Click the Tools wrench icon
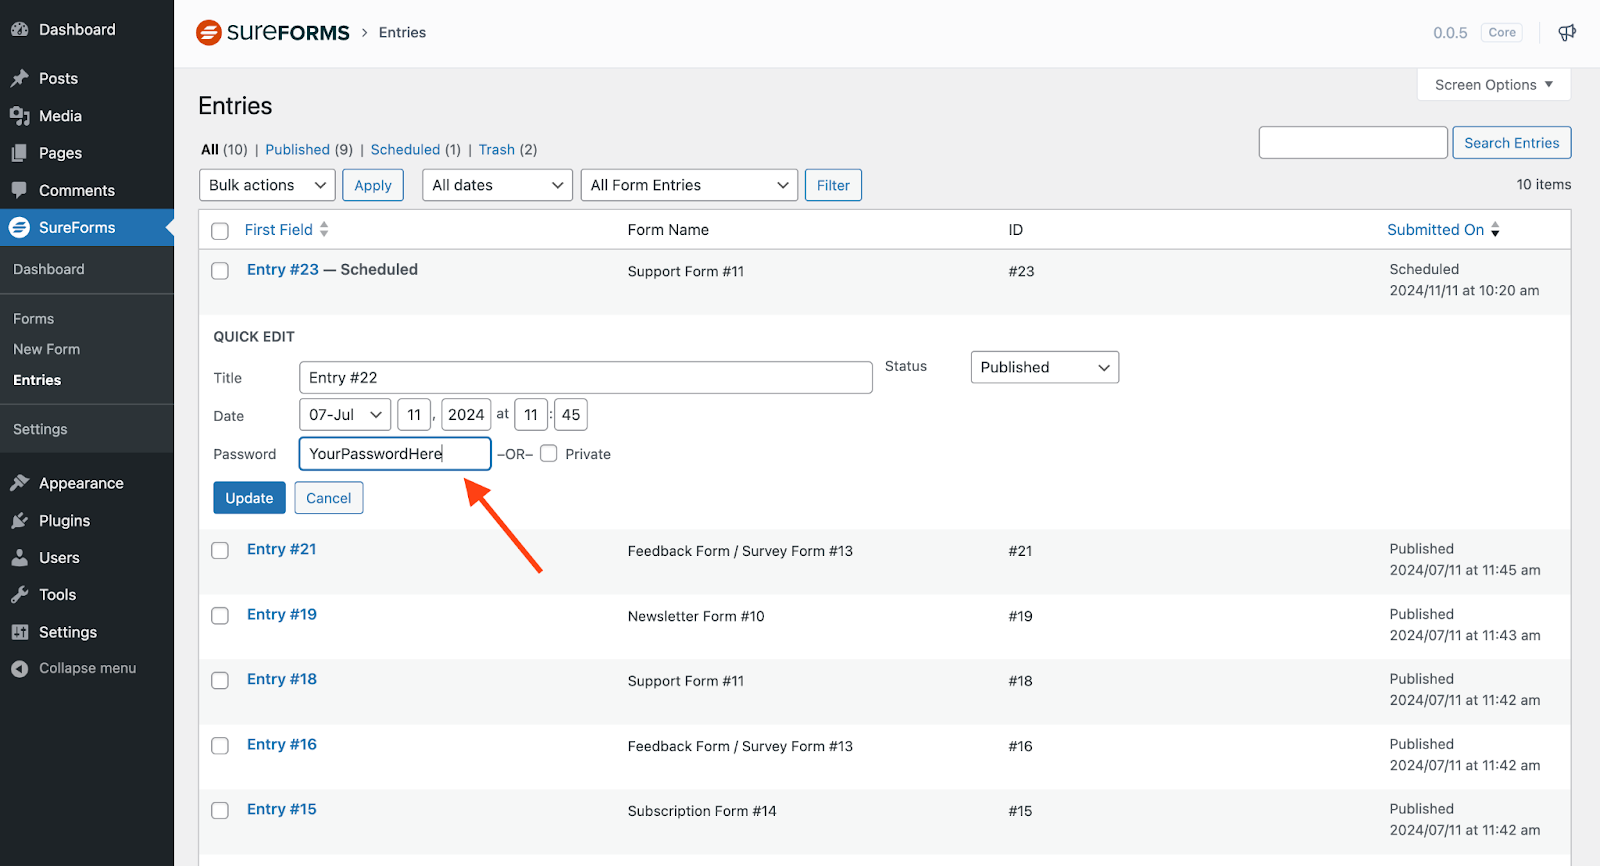Viewport: 1600px width, 866px height. pos(19,595)
